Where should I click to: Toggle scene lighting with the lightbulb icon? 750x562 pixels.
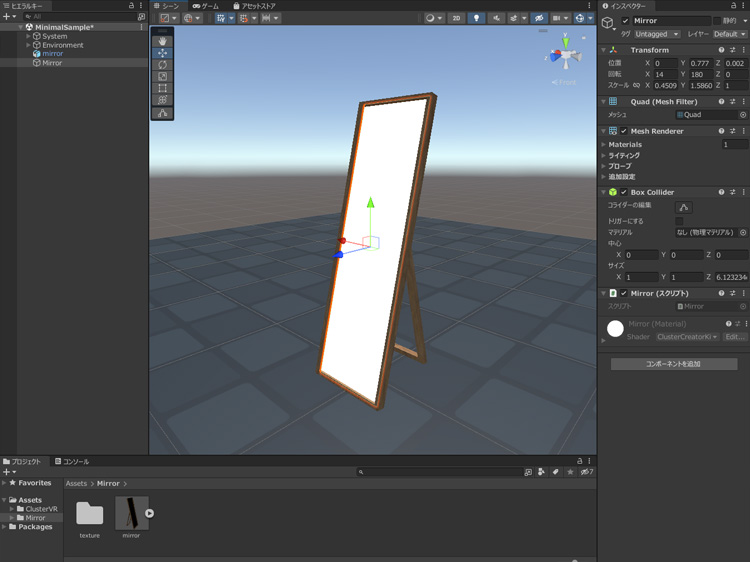coord(476,18)
